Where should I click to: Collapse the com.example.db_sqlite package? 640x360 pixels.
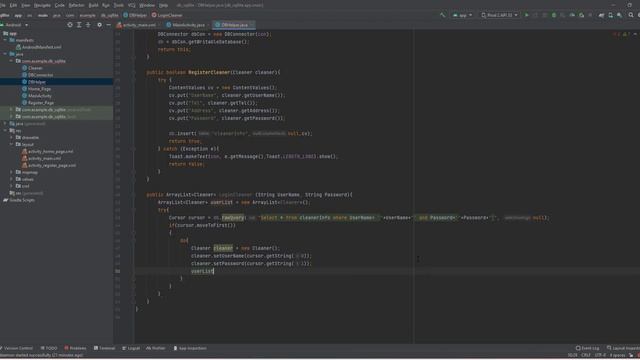click(11, 61)
